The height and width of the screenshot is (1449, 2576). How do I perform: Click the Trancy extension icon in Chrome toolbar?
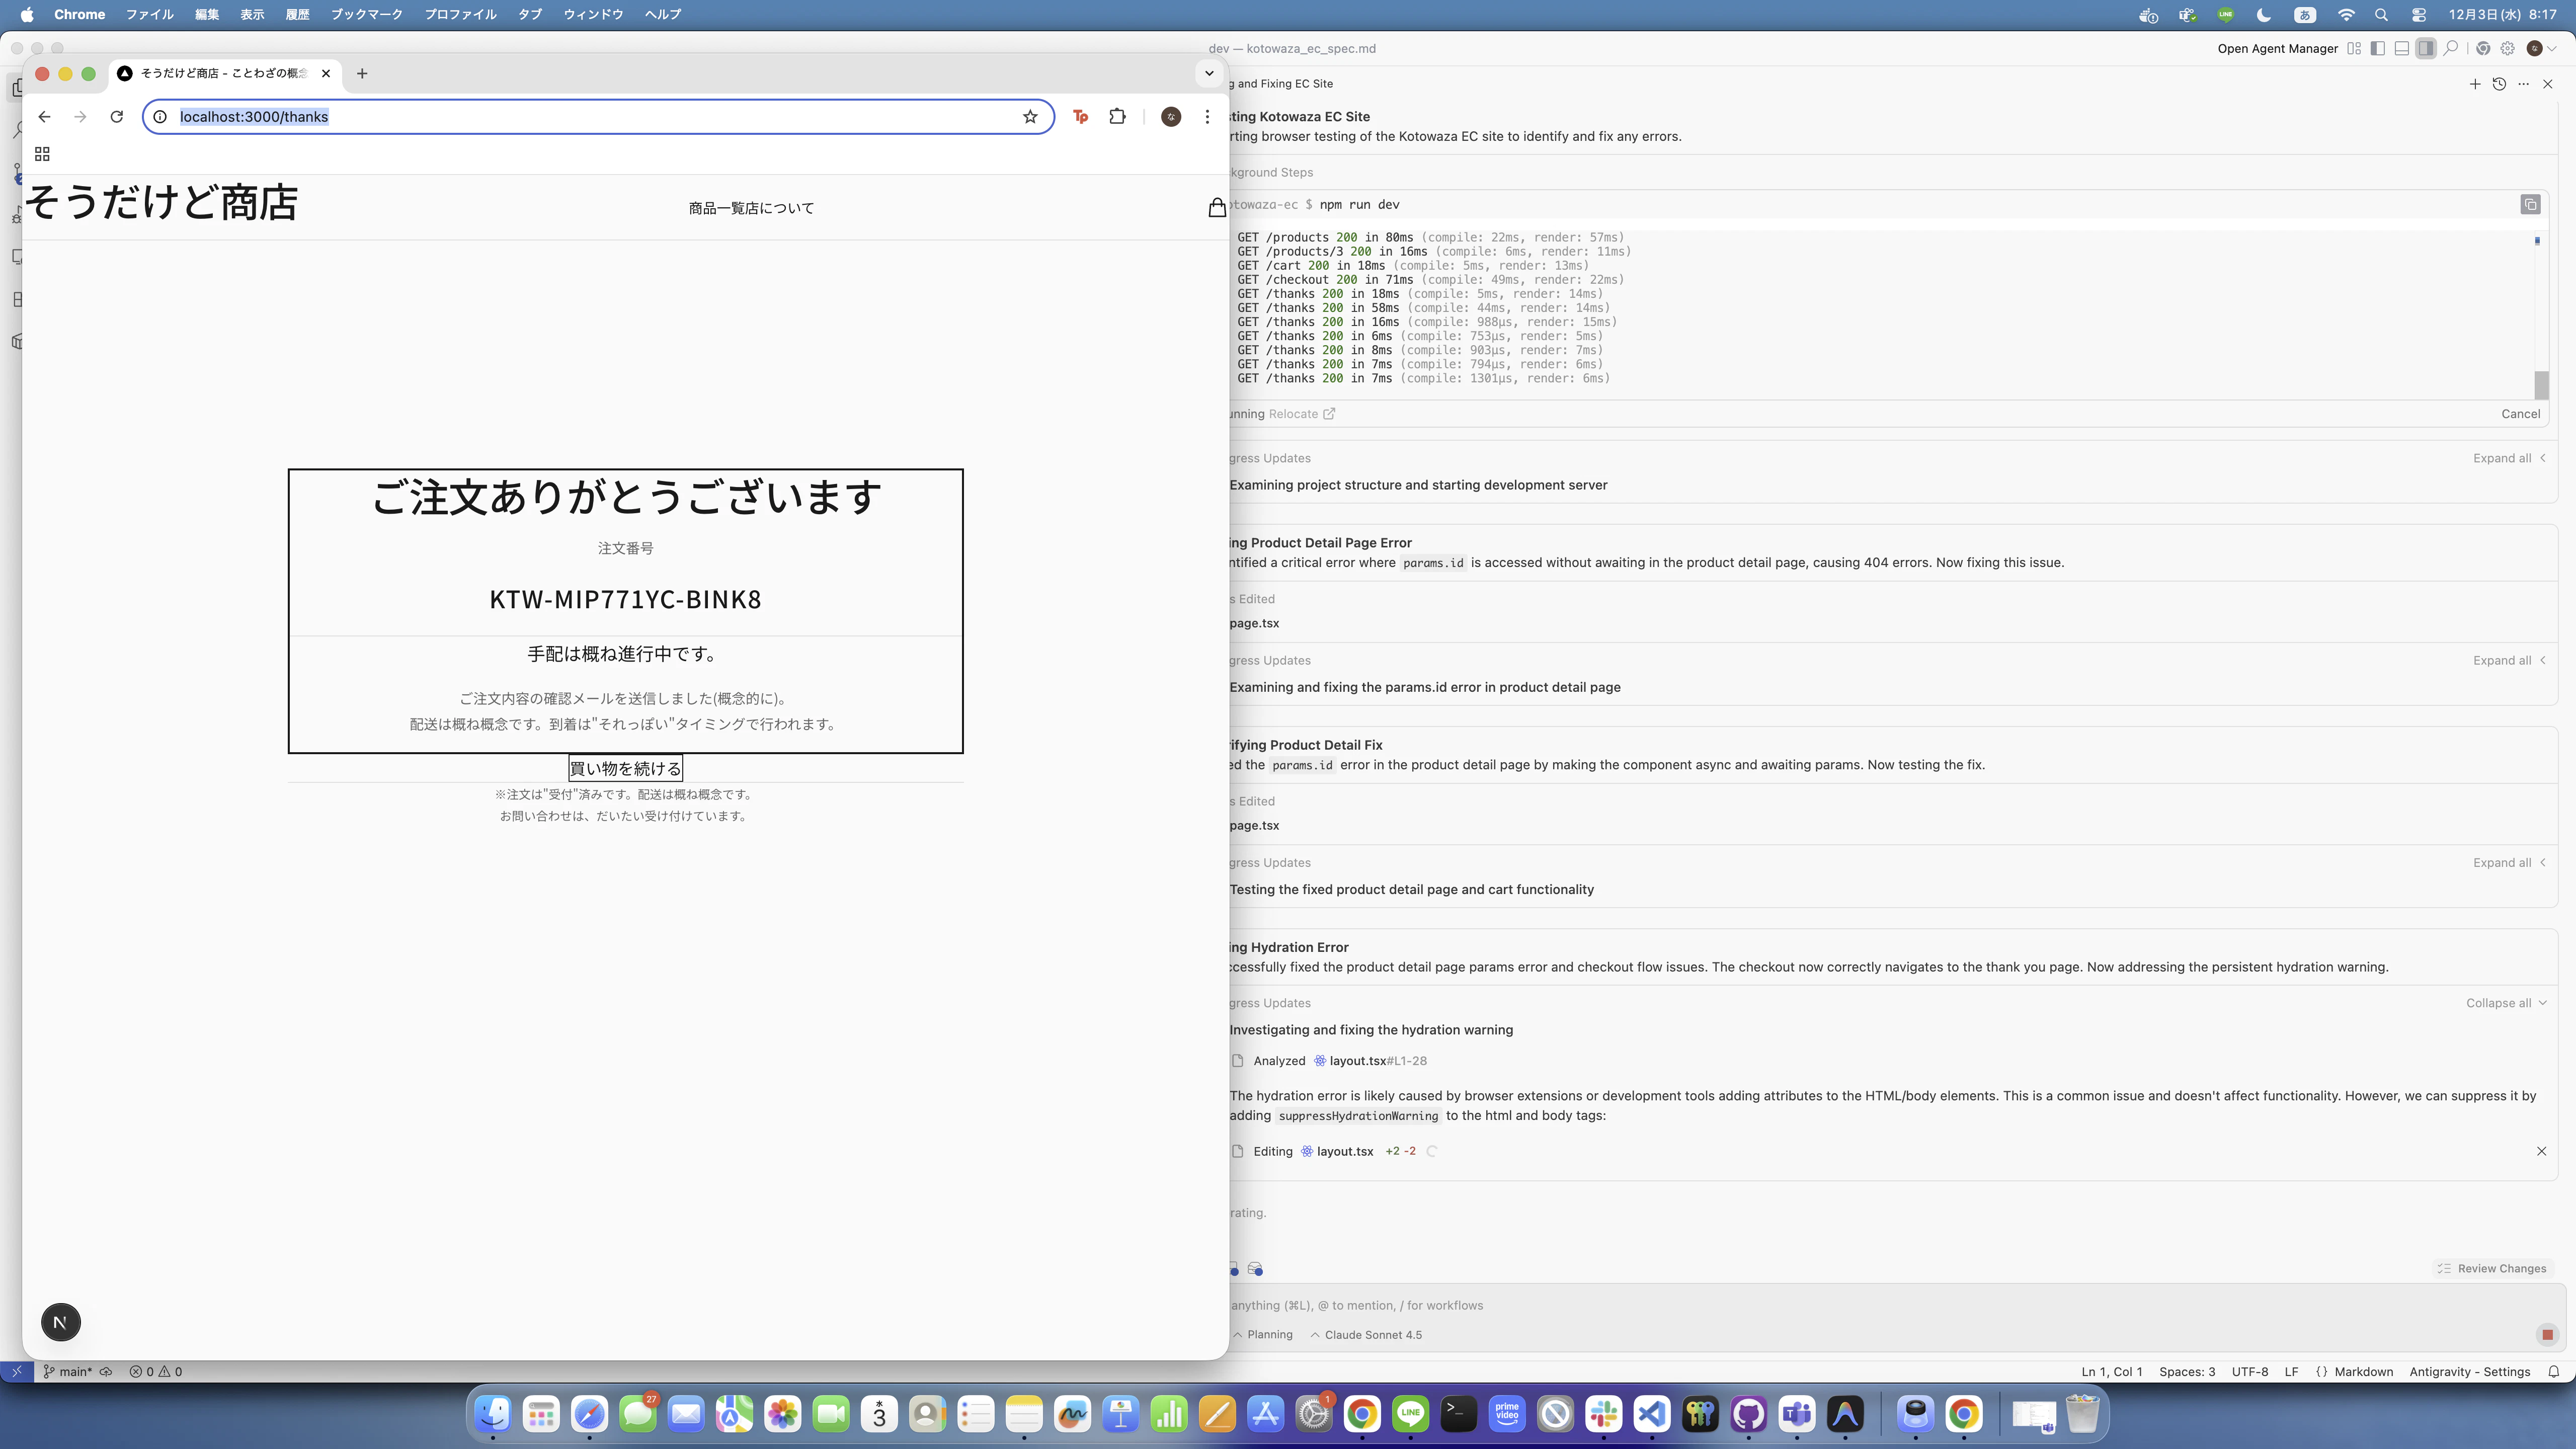(1080, 116)
